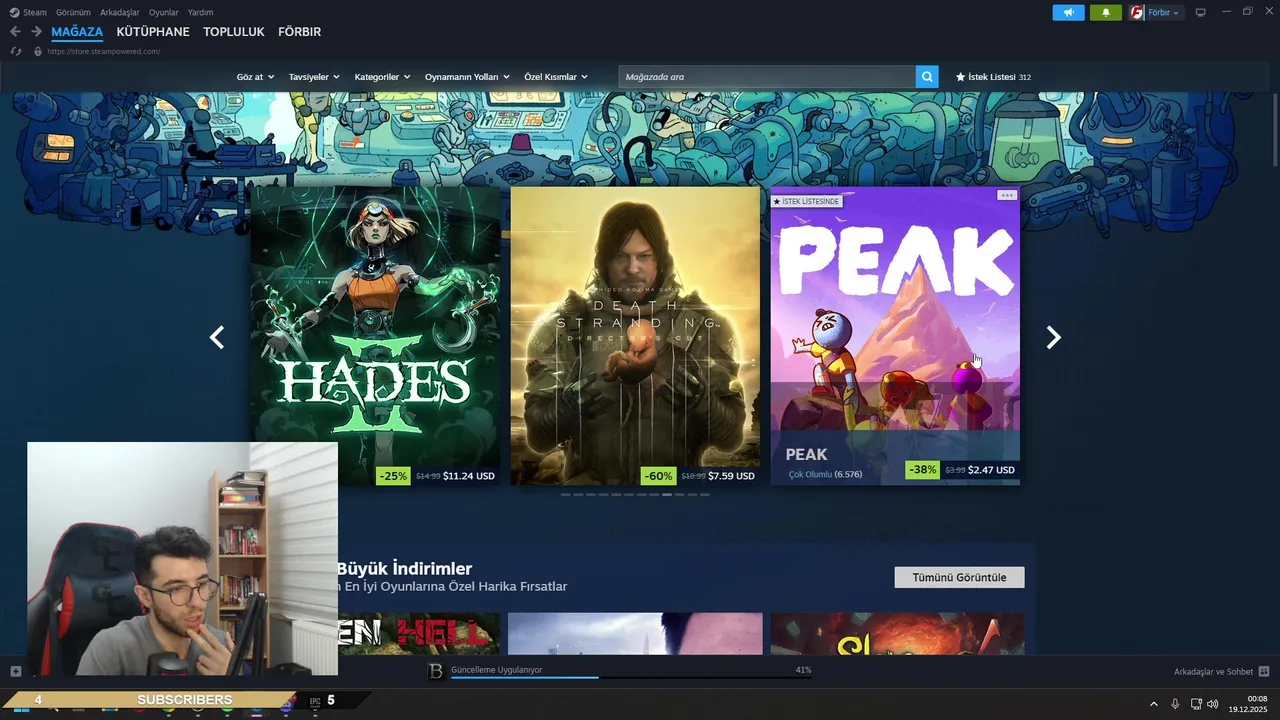Click the padlock icon beside the URL
This screenshot has height=720, width=1280.
[x=38, y=51]
